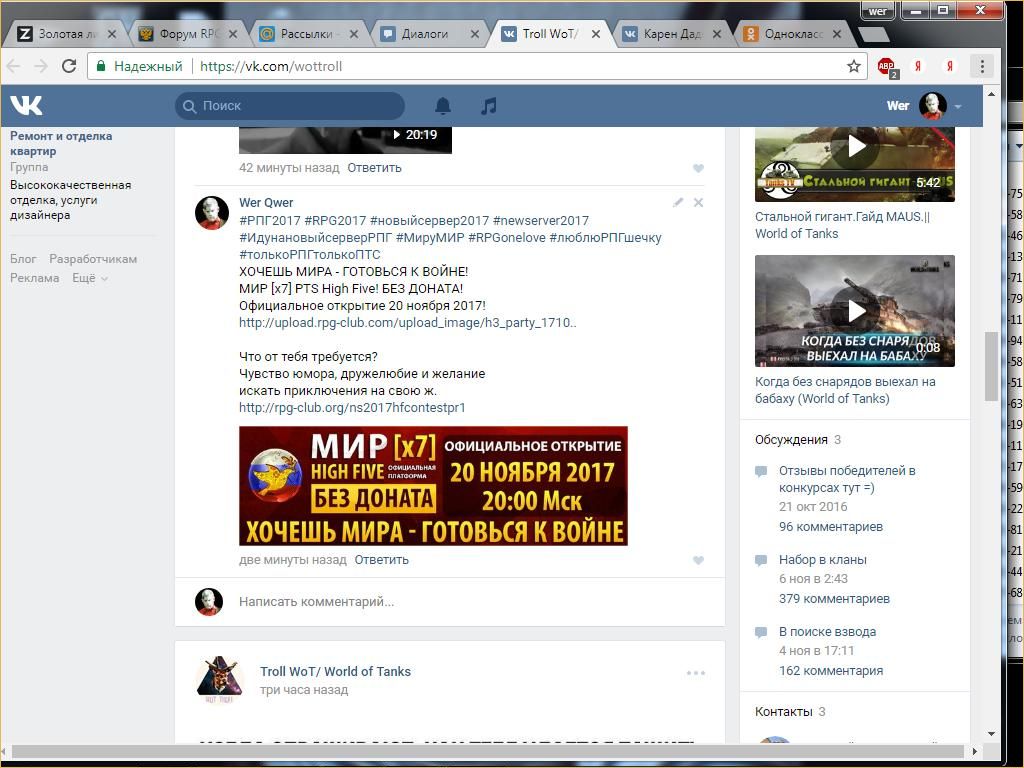Open the Контакты section
The width and height of the screenshot is (1024, 768).
(784, 712)
